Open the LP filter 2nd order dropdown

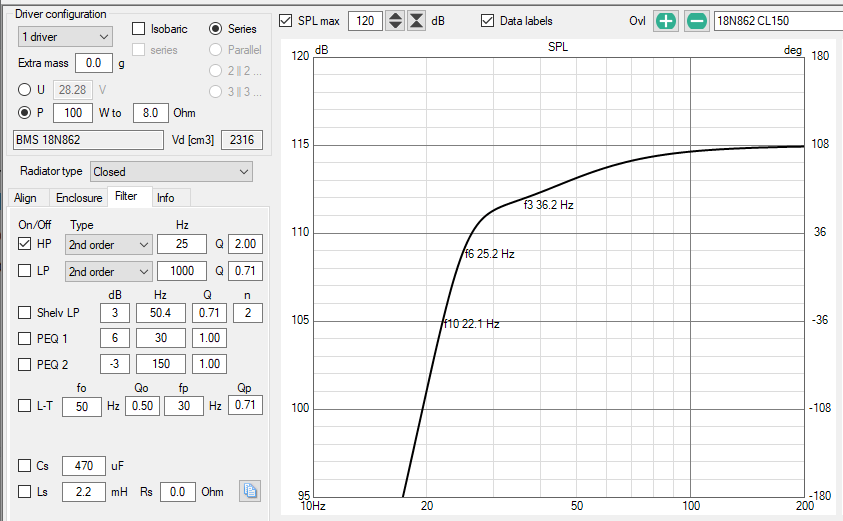(109, 271)
